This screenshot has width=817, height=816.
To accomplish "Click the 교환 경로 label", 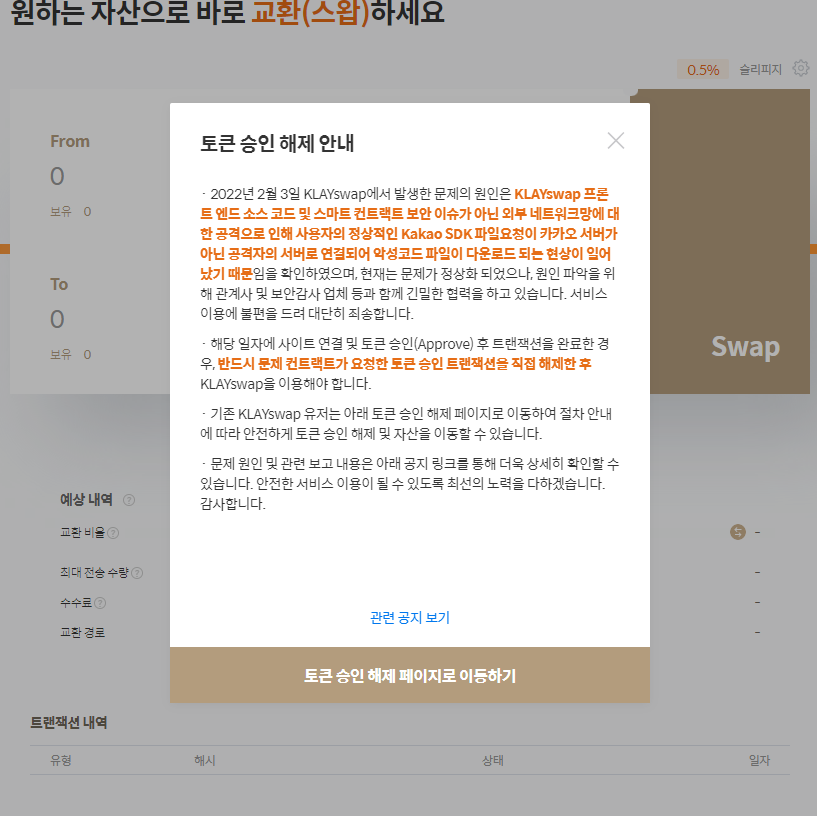I will click(x=82, y=633).
